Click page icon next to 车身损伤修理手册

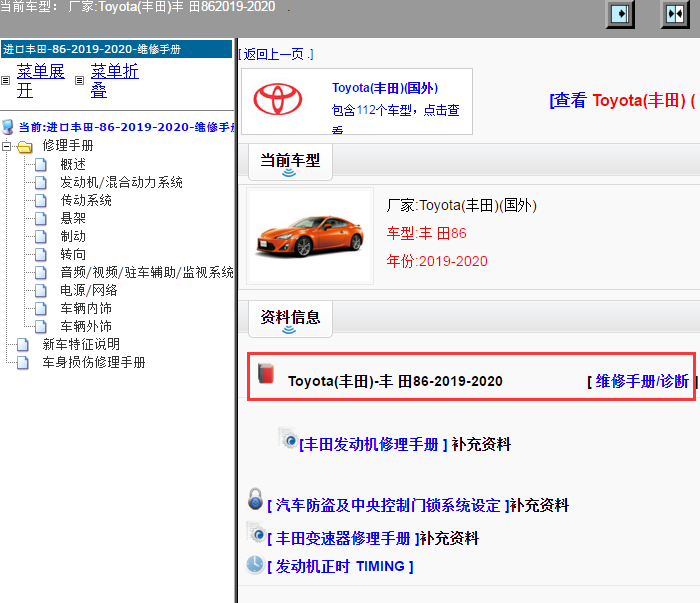point(23,362)
